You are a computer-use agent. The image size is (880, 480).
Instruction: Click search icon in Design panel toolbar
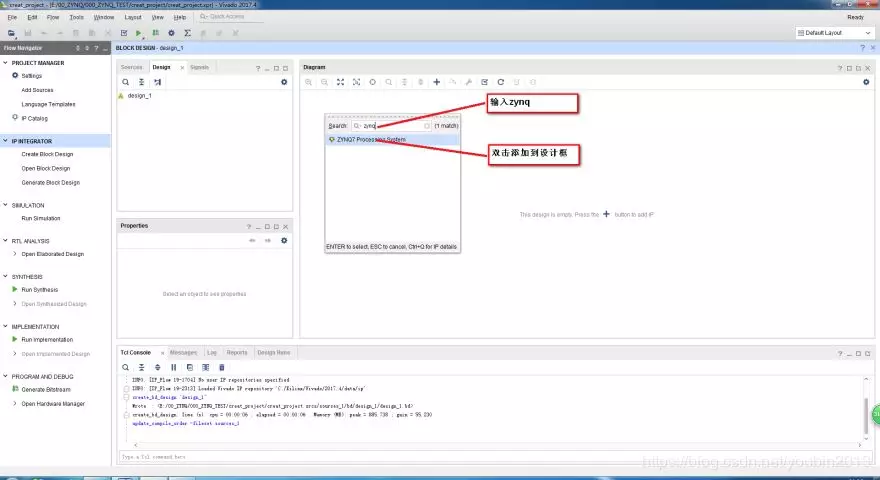click(x=126, y=82)
